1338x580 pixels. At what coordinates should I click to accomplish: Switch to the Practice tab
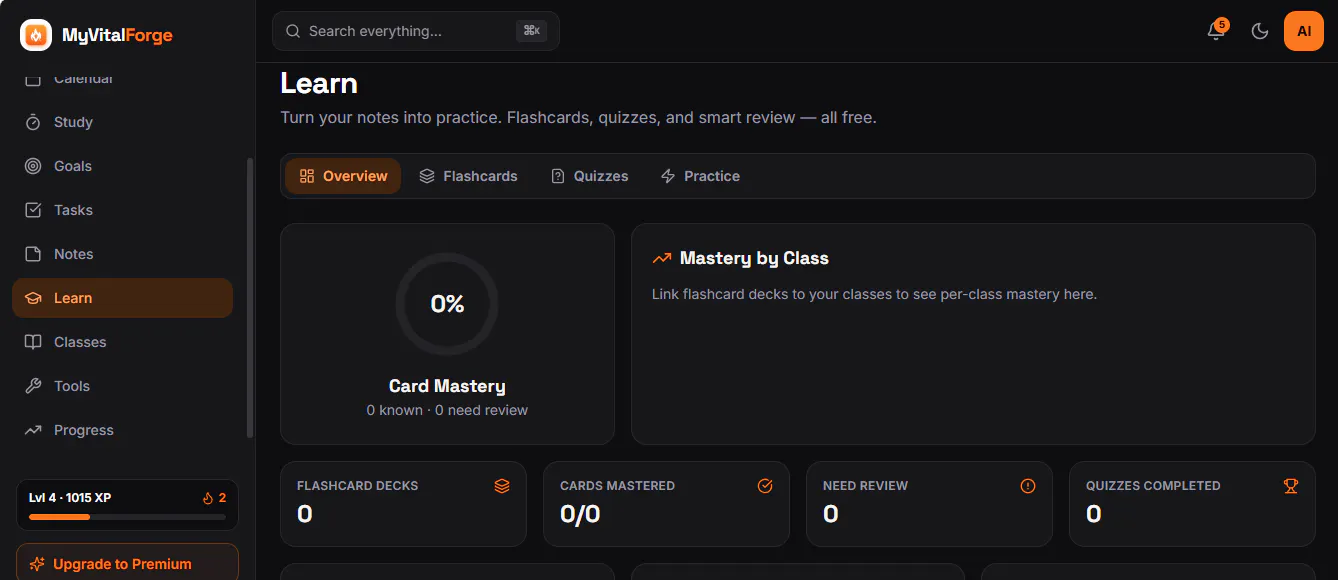click(700, 176)
